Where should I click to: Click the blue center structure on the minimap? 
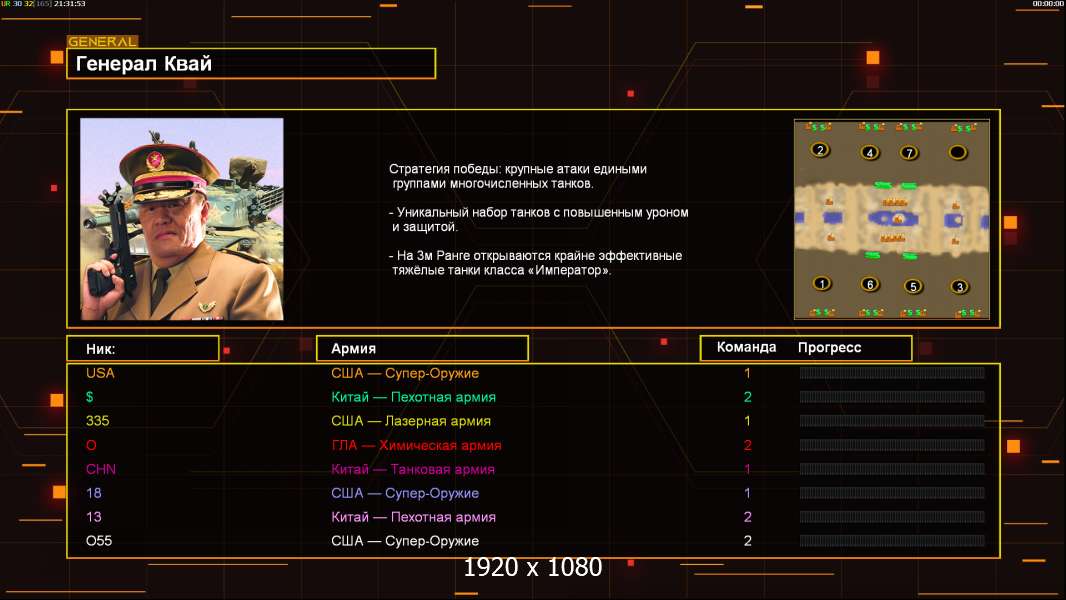(894, 219)
